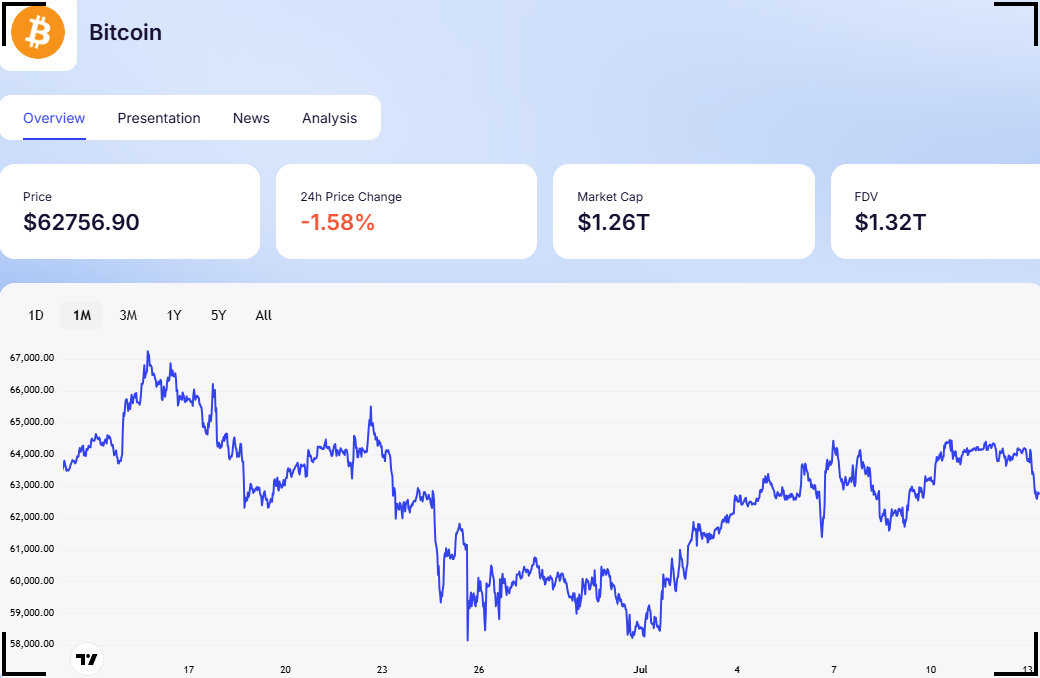Click the 62,000.00 axis label
The height and width of the screenshot is (678, 1040).
[32, 517]
